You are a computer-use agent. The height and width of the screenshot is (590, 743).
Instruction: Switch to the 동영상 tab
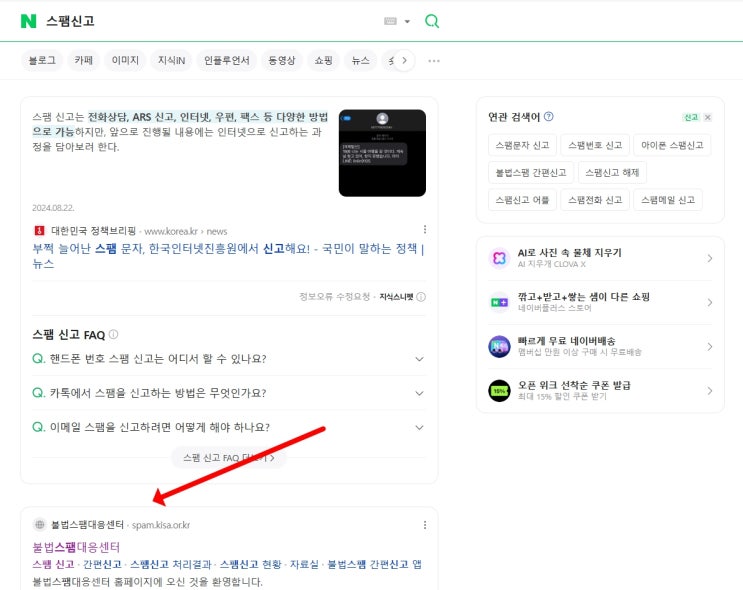pos(281,61)
